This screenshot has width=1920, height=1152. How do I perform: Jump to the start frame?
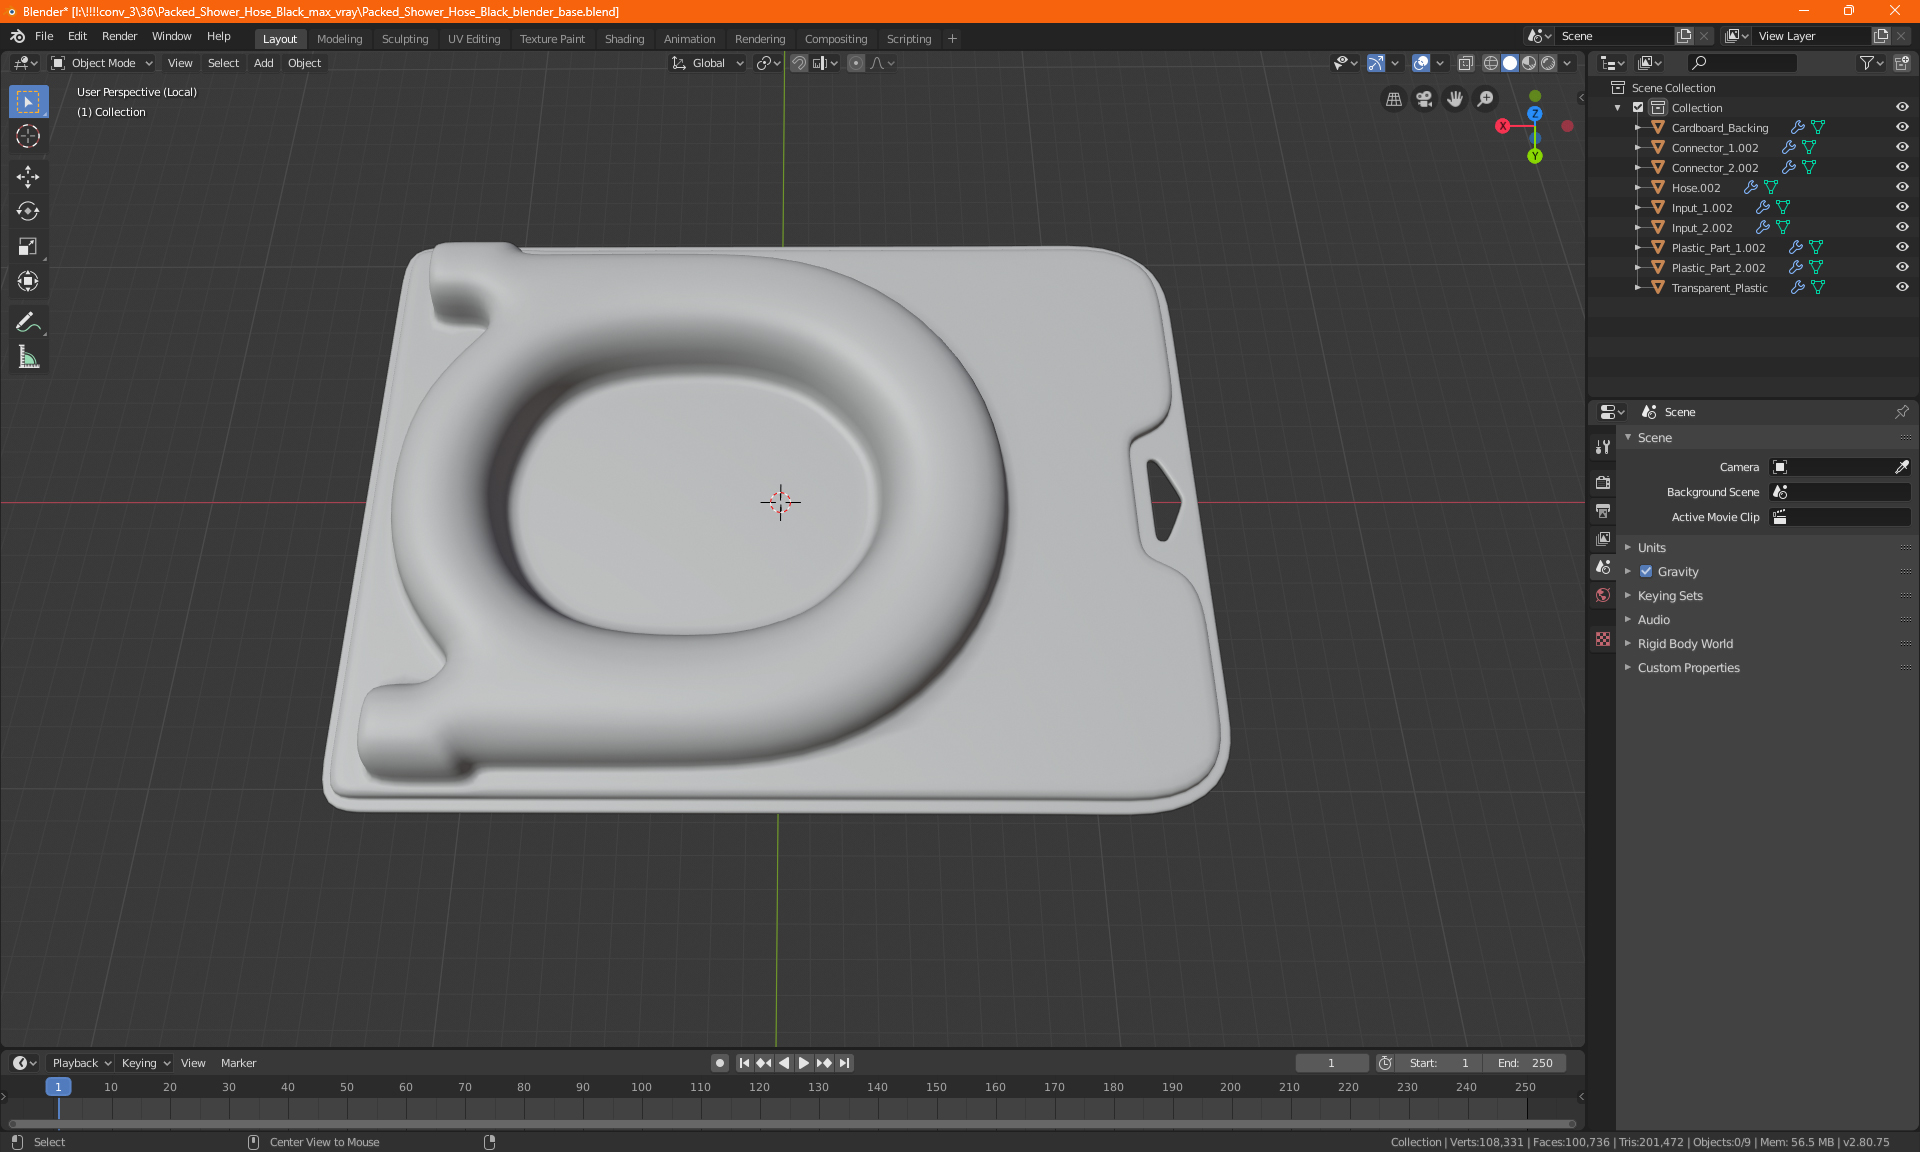(x=743, y=1063)
